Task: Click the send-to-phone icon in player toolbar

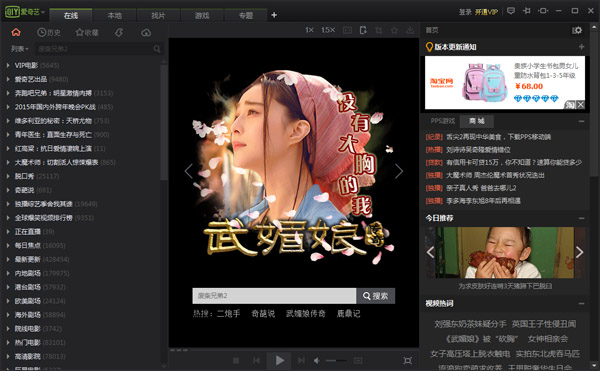Action: (363, 30)
